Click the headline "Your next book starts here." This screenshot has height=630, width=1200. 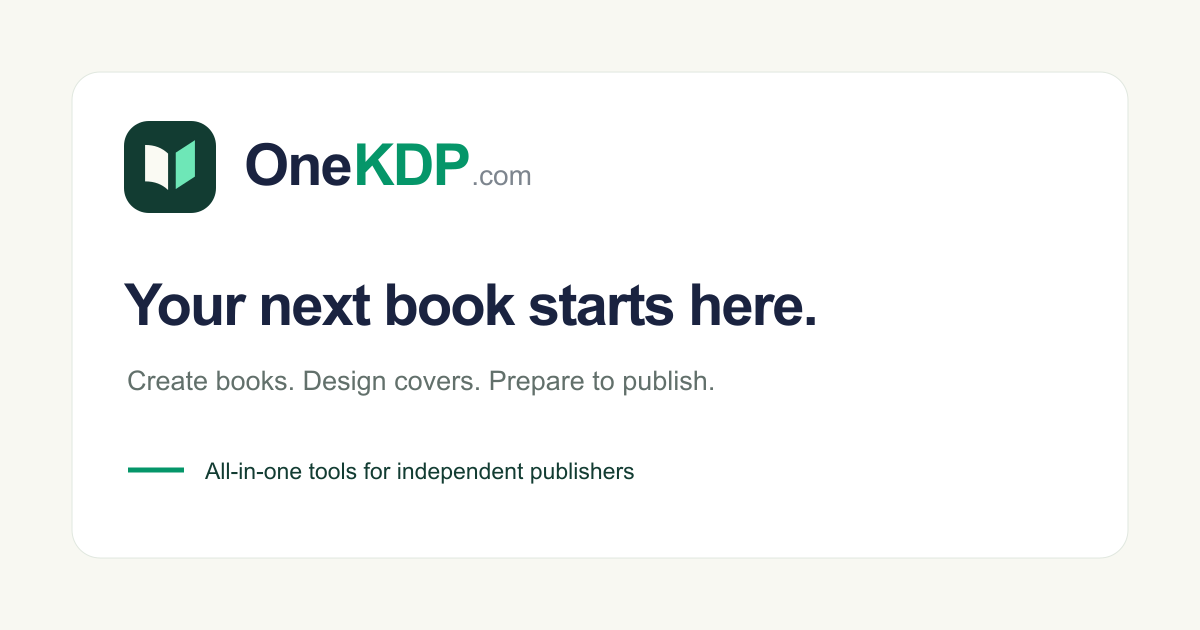(x=470, y=305)
